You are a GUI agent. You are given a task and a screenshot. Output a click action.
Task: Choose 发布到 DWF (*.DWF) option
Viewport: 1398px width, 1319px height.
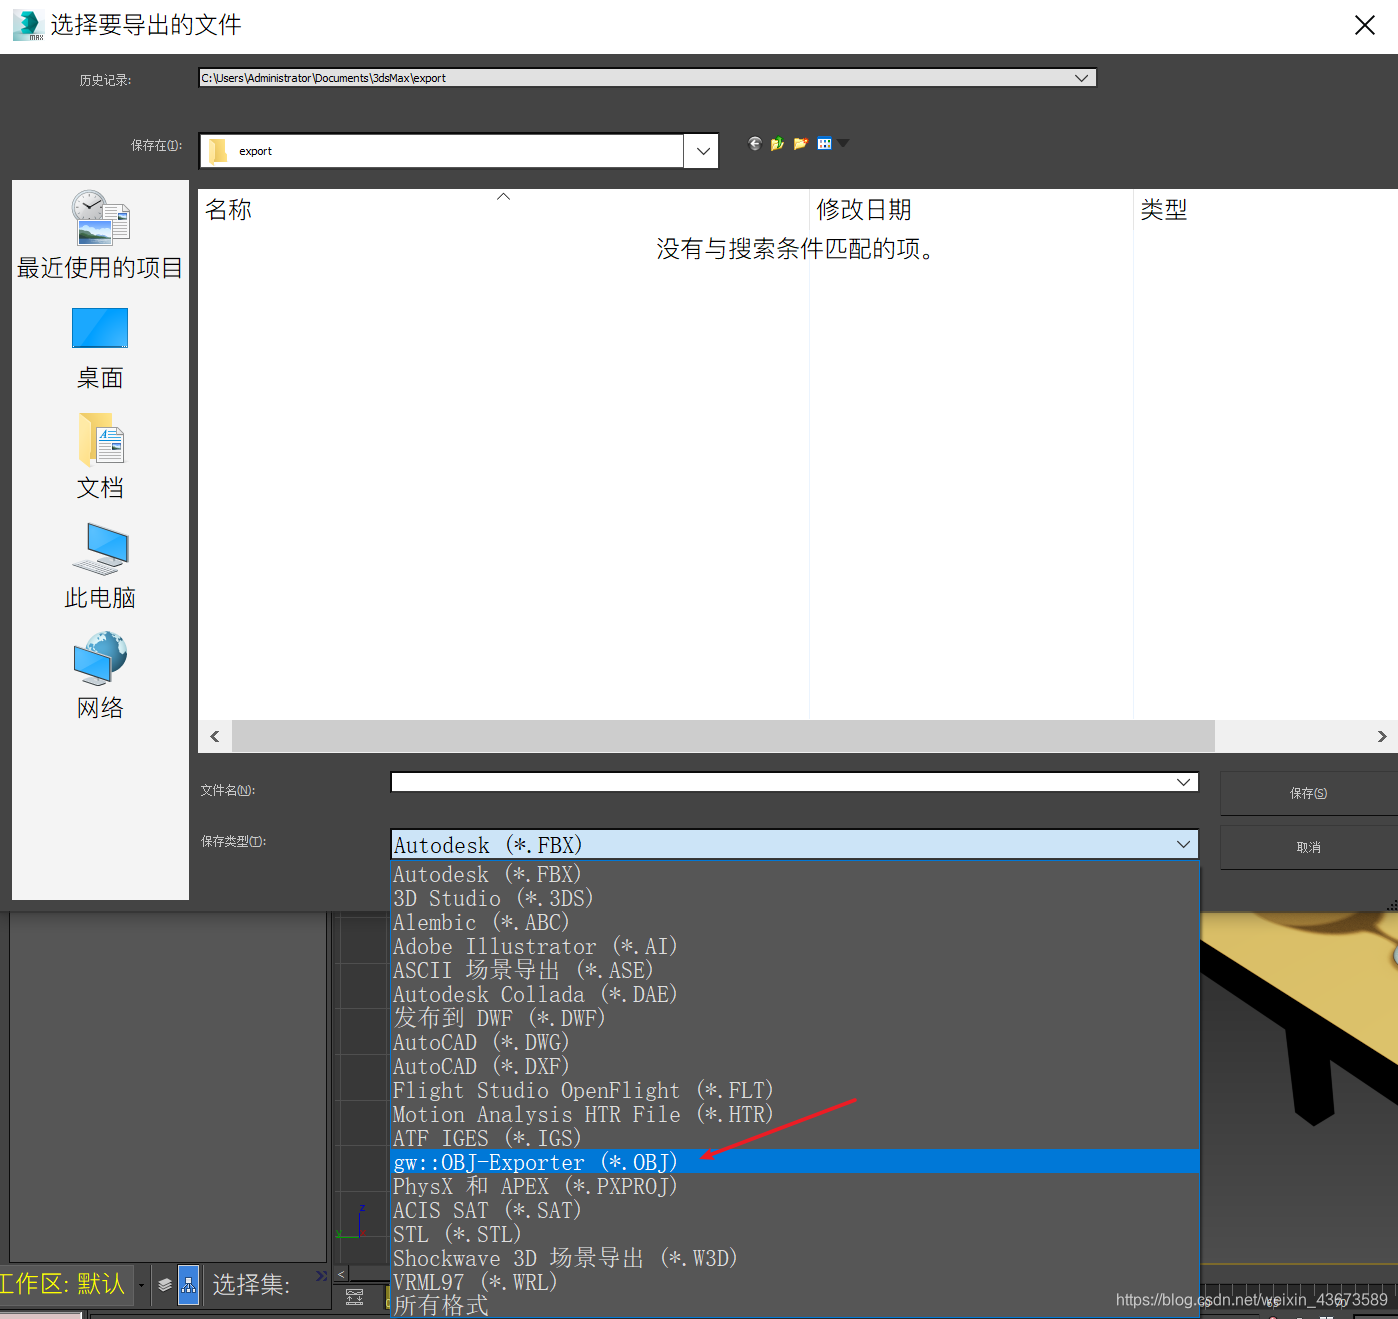point(795,1018)
